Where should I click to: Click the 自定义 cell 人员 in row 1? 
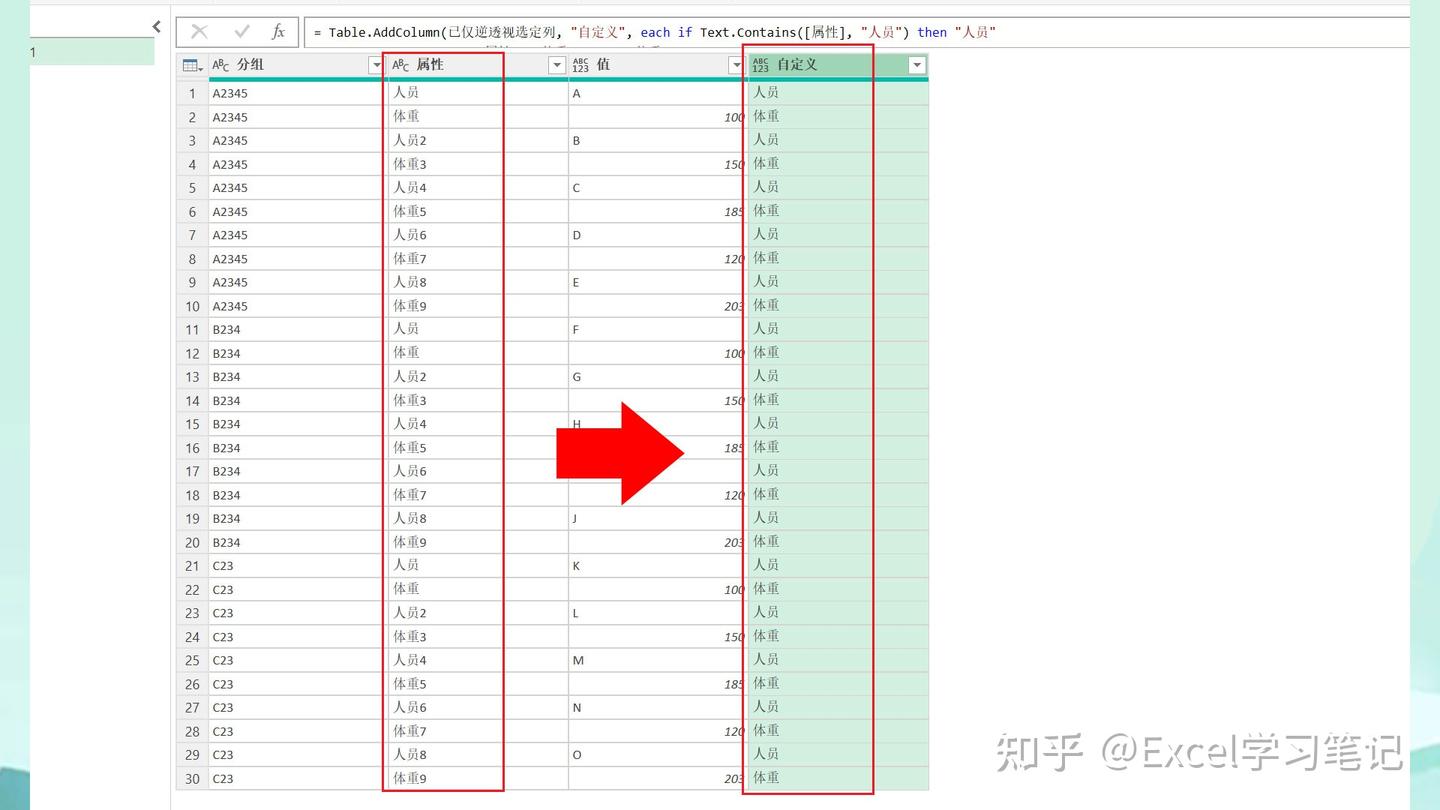837,93
